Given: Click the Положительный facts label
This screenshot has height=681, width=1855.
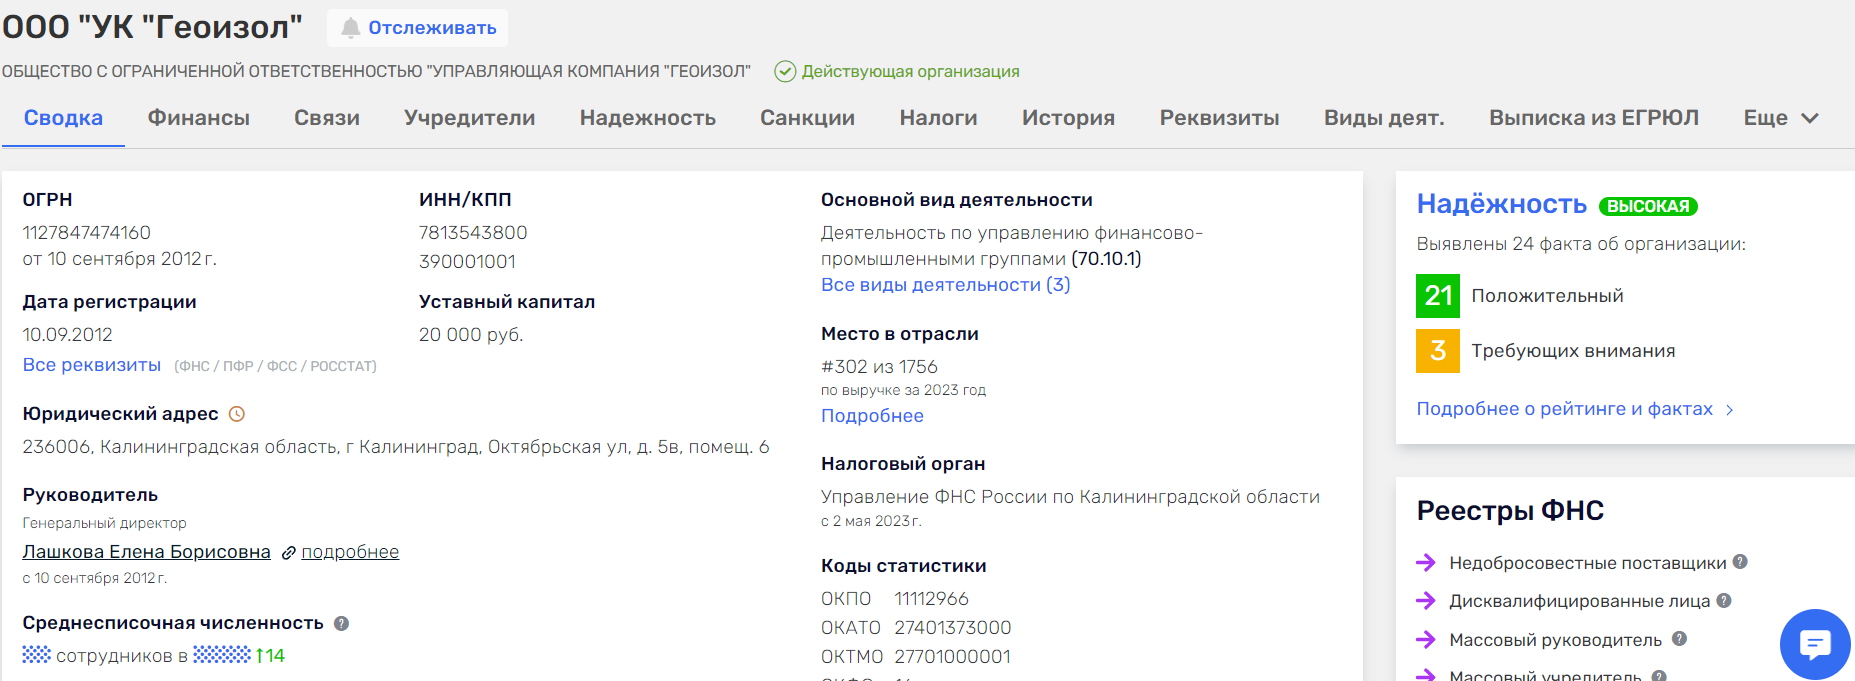Looking at the screenshot, I should click(x=1547, y=296).
